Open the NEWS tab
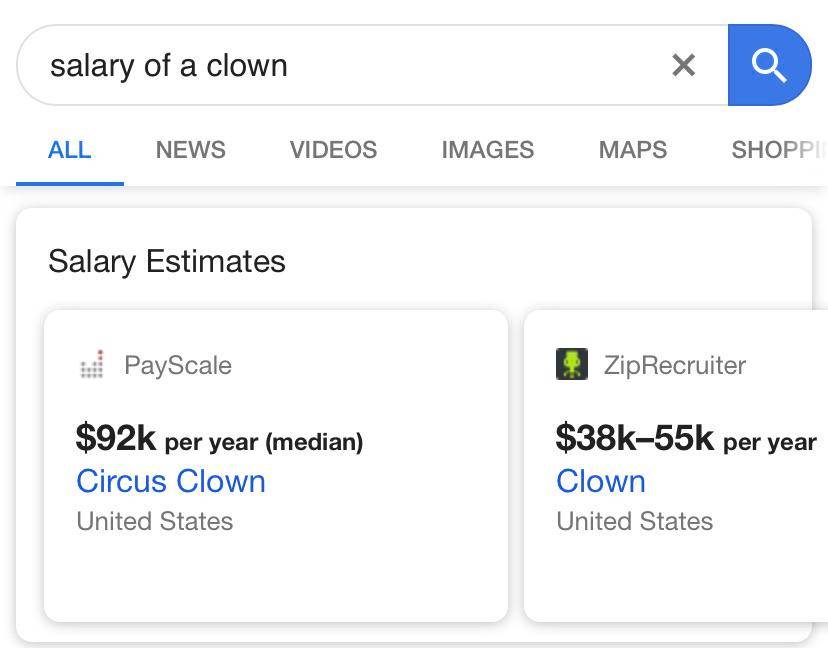828x648 pixels. (190, 150)
